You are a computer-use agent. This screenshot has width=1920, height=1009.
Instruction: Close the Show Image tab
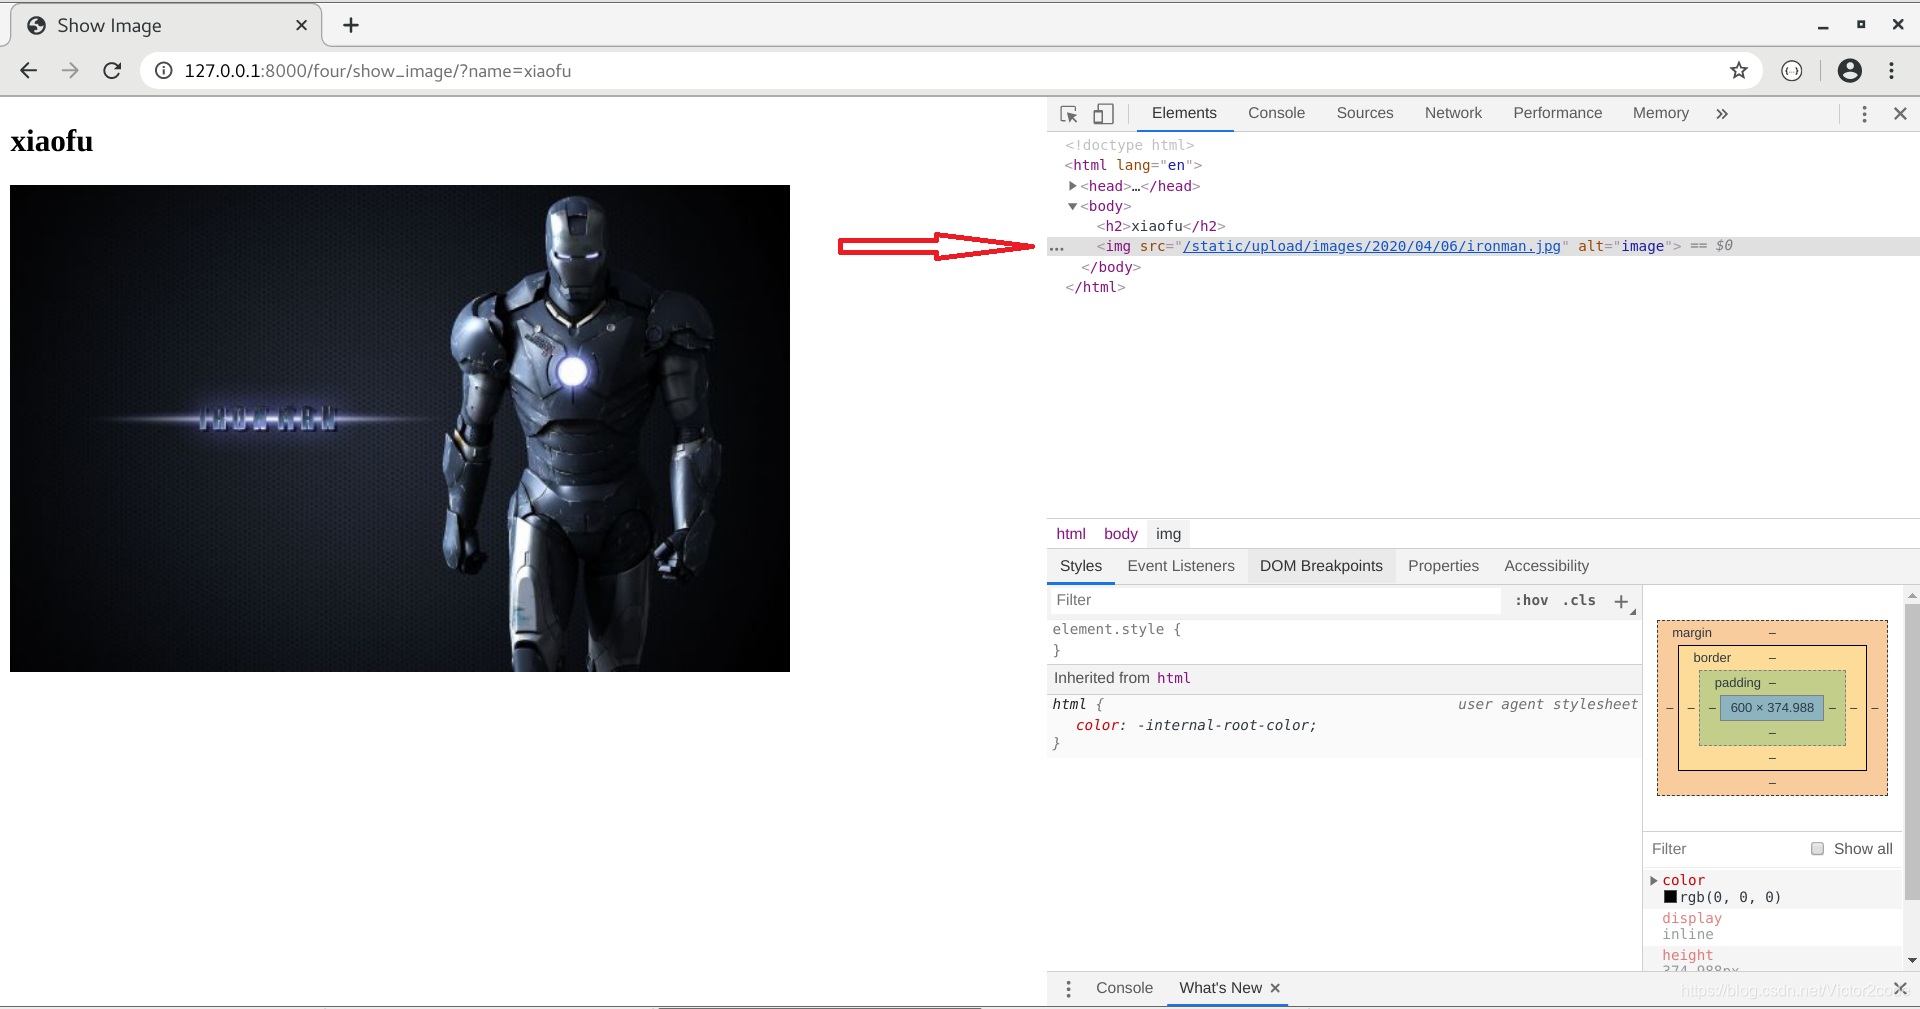click(301, 25)
